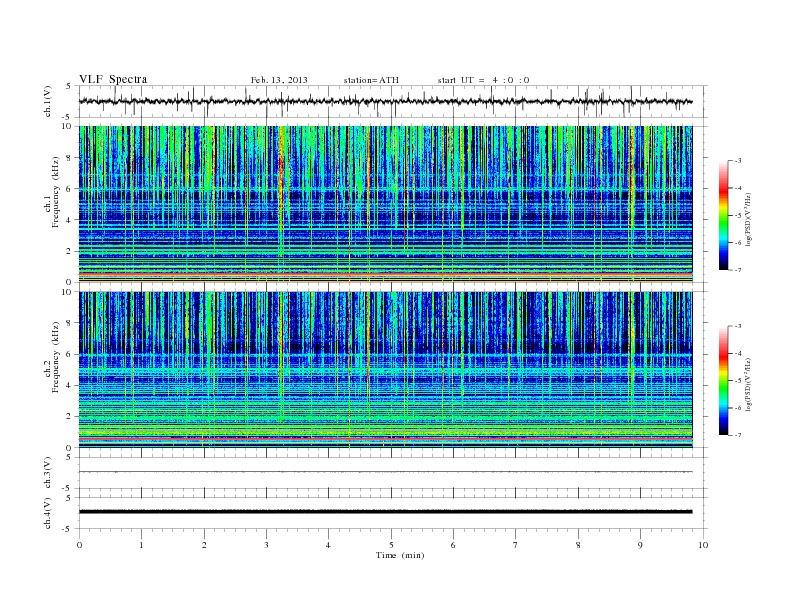Click the "station=ATH" header label

371,80
